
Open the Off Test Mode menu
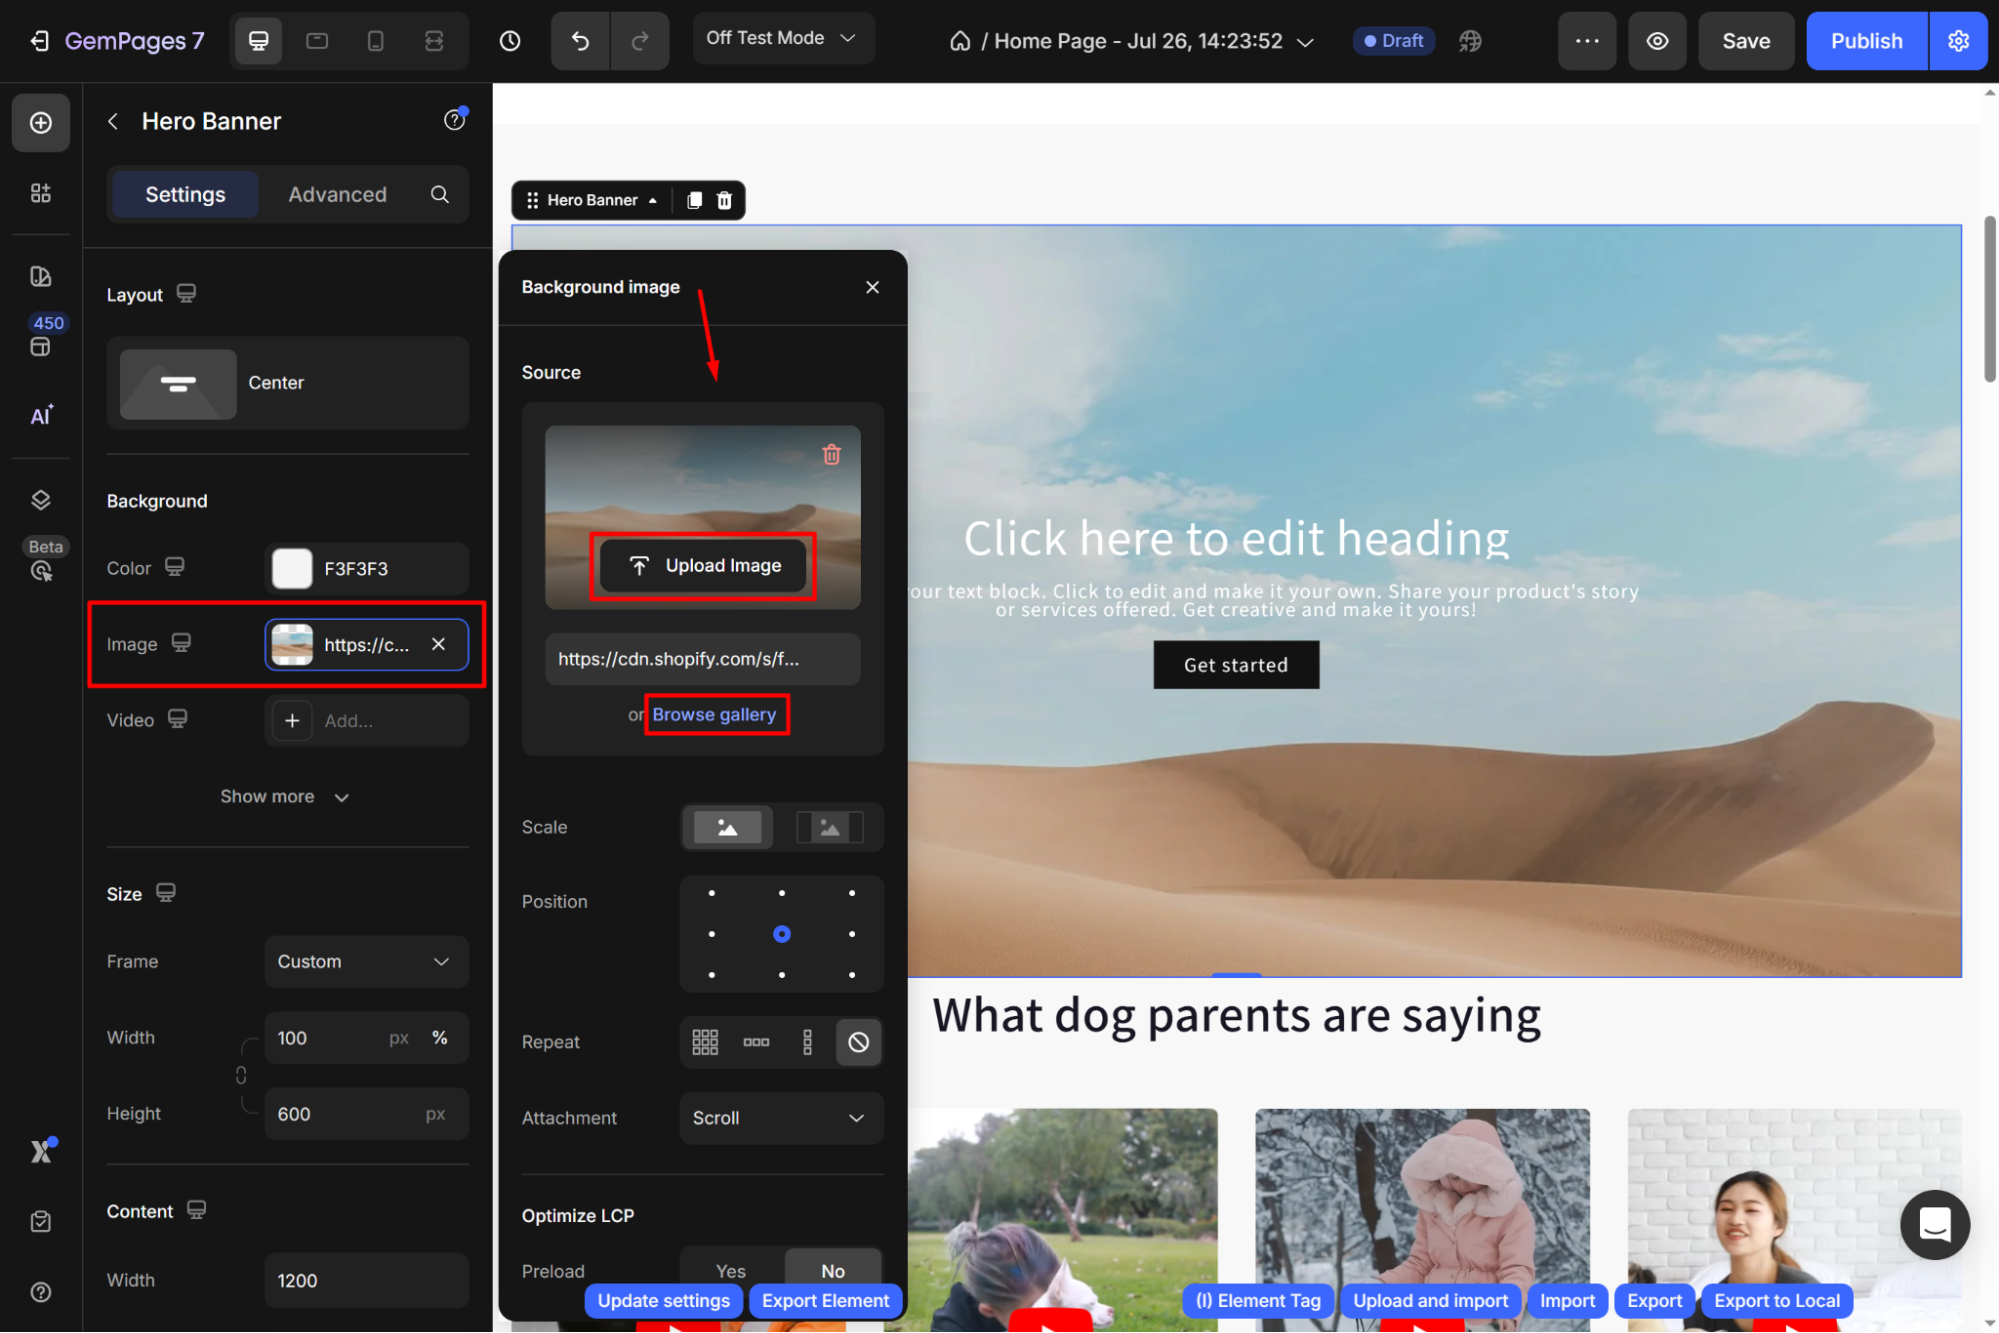(781, 38)
